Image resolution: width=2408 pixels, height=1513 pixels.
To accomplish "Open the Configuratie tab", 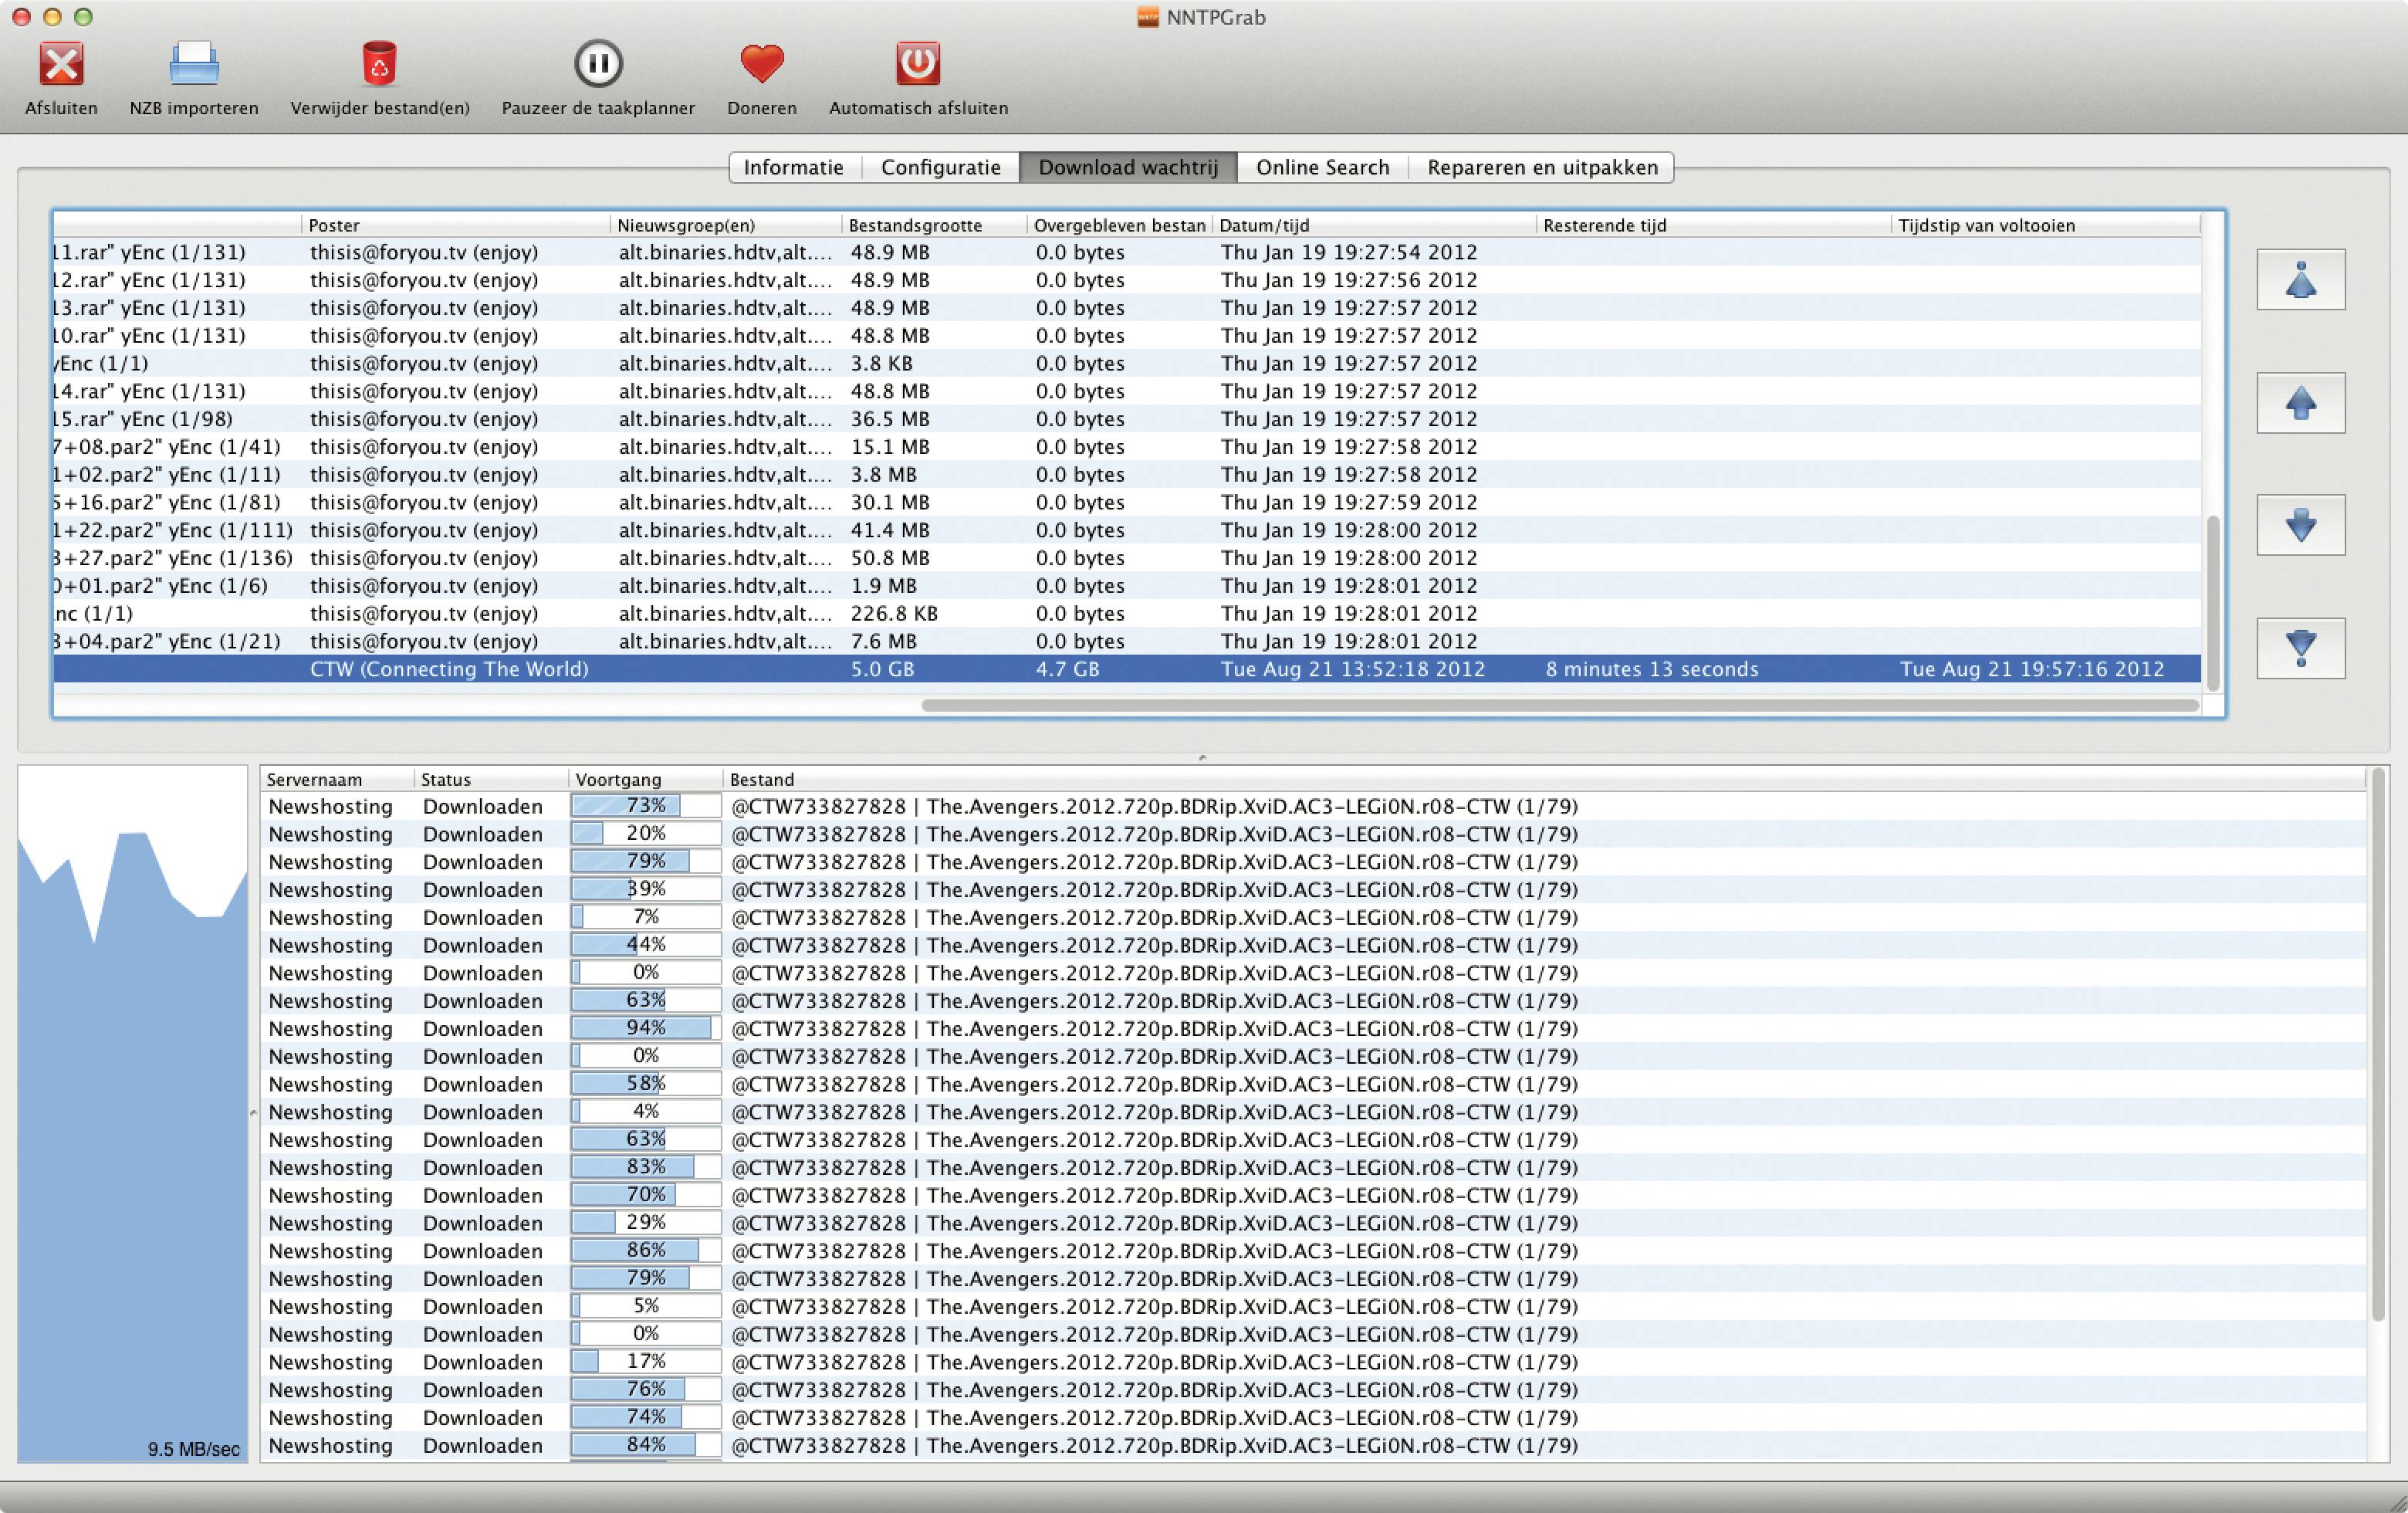I will 940,167.
